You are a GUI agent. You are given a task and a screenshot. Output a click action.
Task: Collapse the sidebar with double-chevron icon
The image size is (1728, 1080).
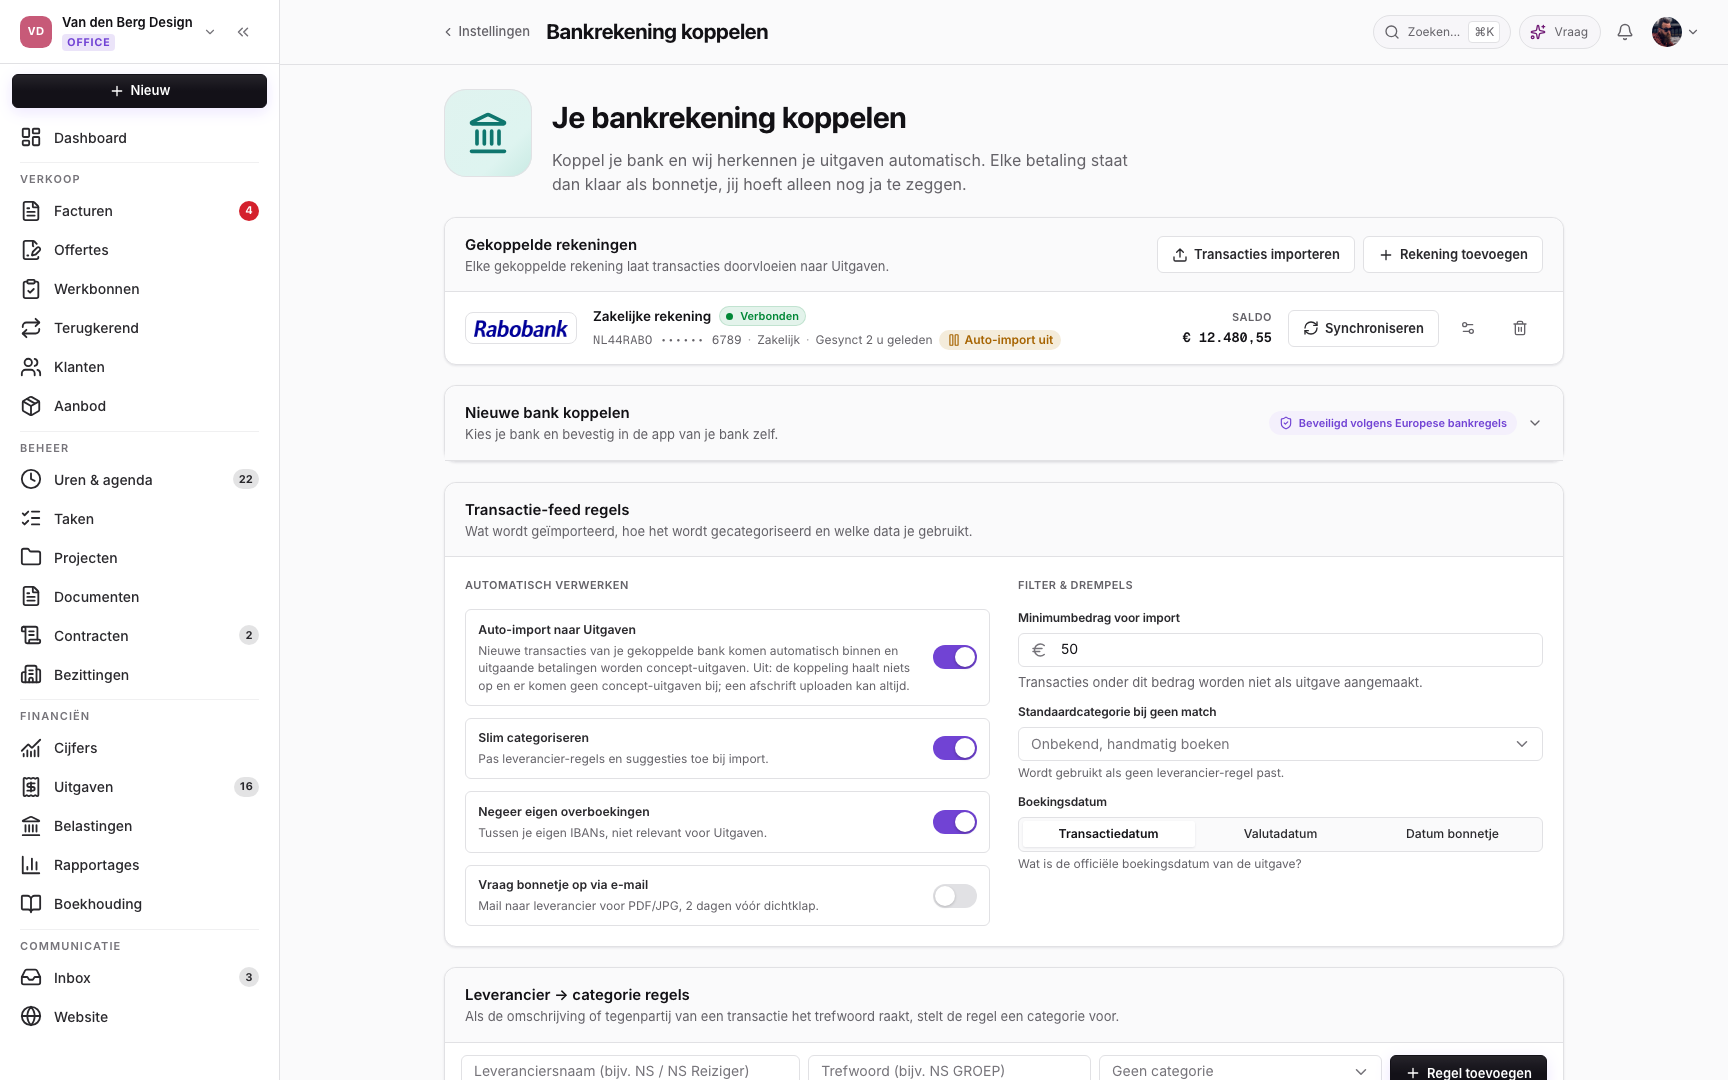pyautogui.click(x=243, y=32)
